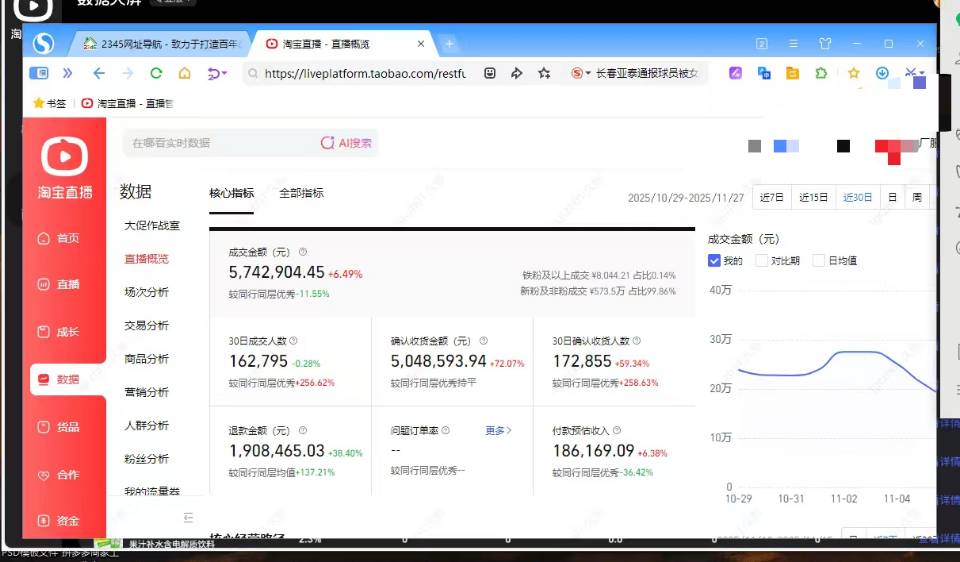The image size is (960, 562).
Task: Select 近7日 date range button
Action: pyautogui.click(x=771, y=198)
